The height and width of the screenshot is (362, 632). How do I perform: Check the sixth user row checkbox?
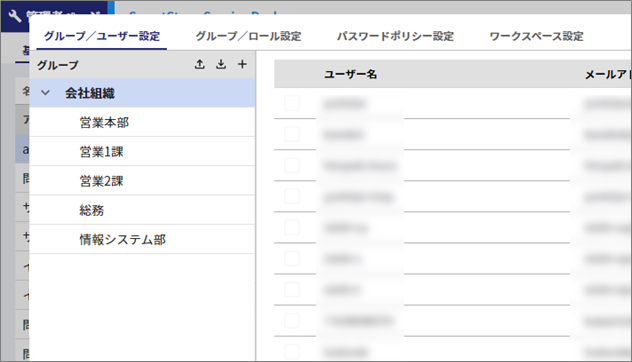[x=292, y=258]
